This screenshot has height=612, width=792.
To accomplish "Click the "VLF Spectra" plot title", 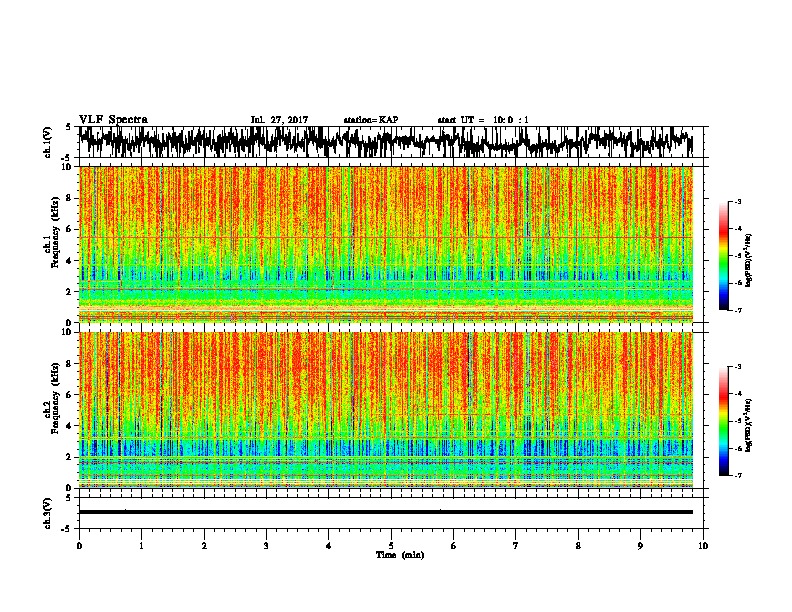I will coord(113,120).
